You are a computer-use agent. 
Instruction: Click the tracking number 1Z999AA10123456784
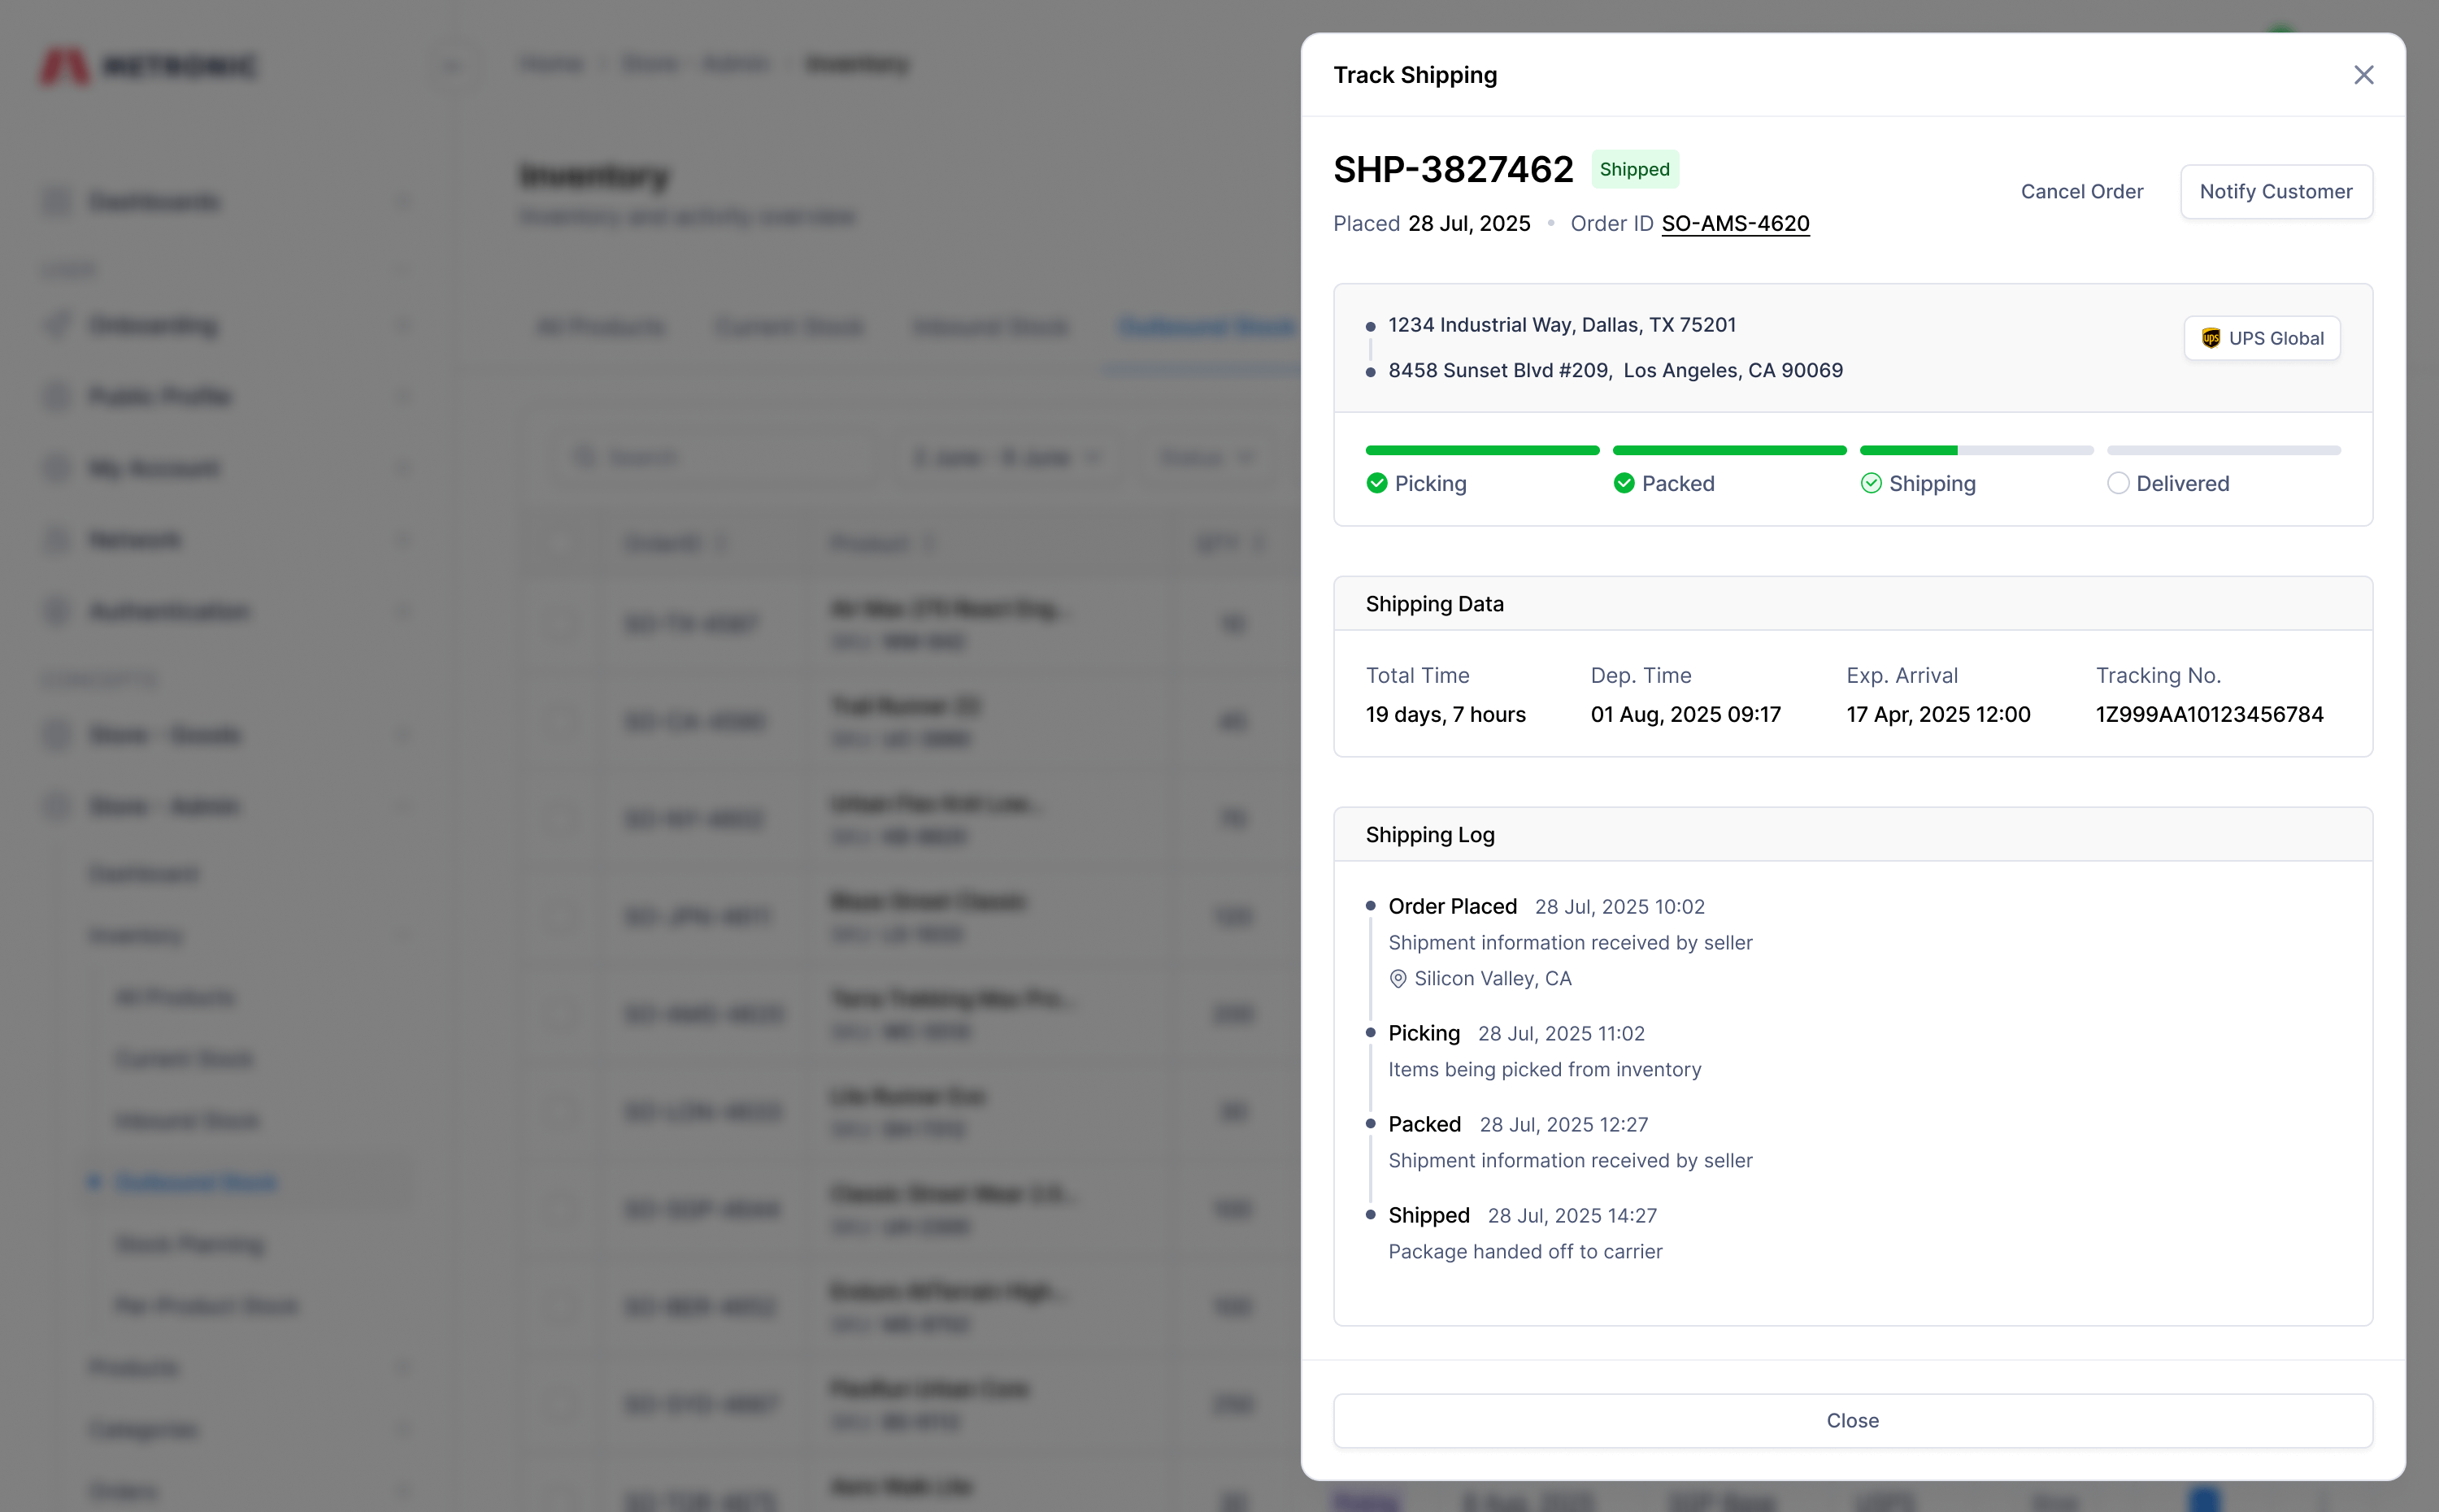2209,715
